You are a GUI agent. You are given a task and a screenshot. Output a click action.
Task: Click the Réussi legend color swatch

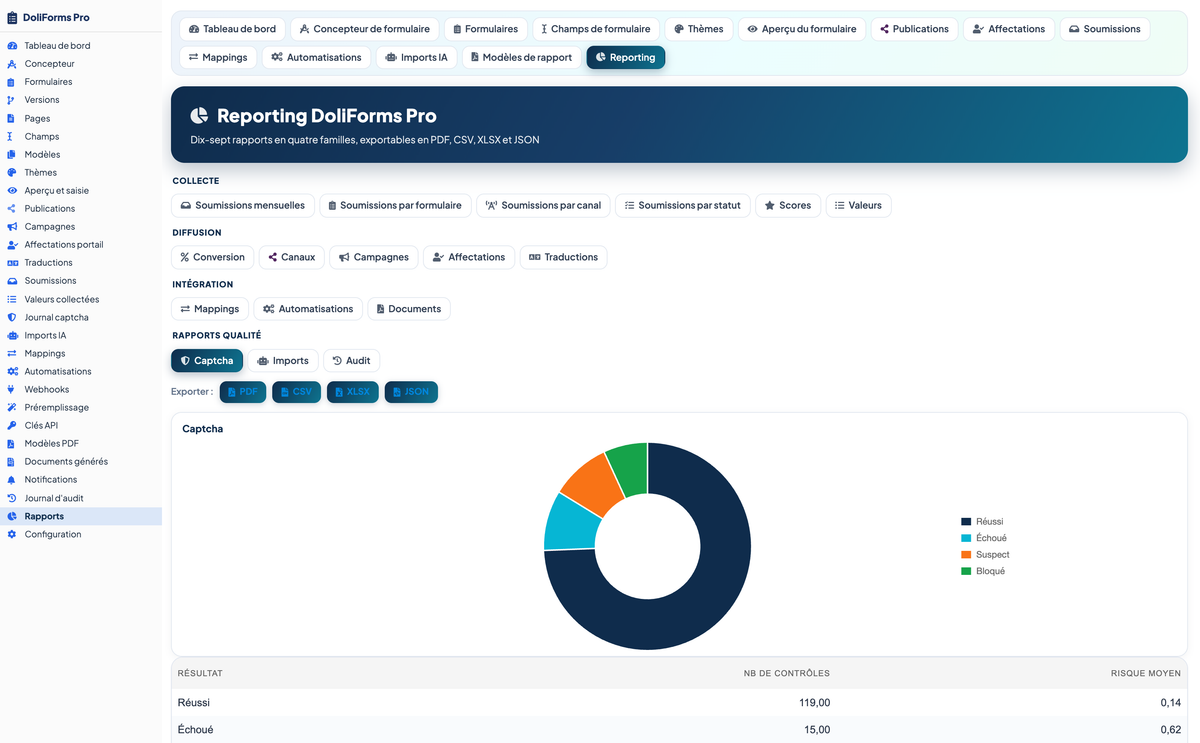966,522
